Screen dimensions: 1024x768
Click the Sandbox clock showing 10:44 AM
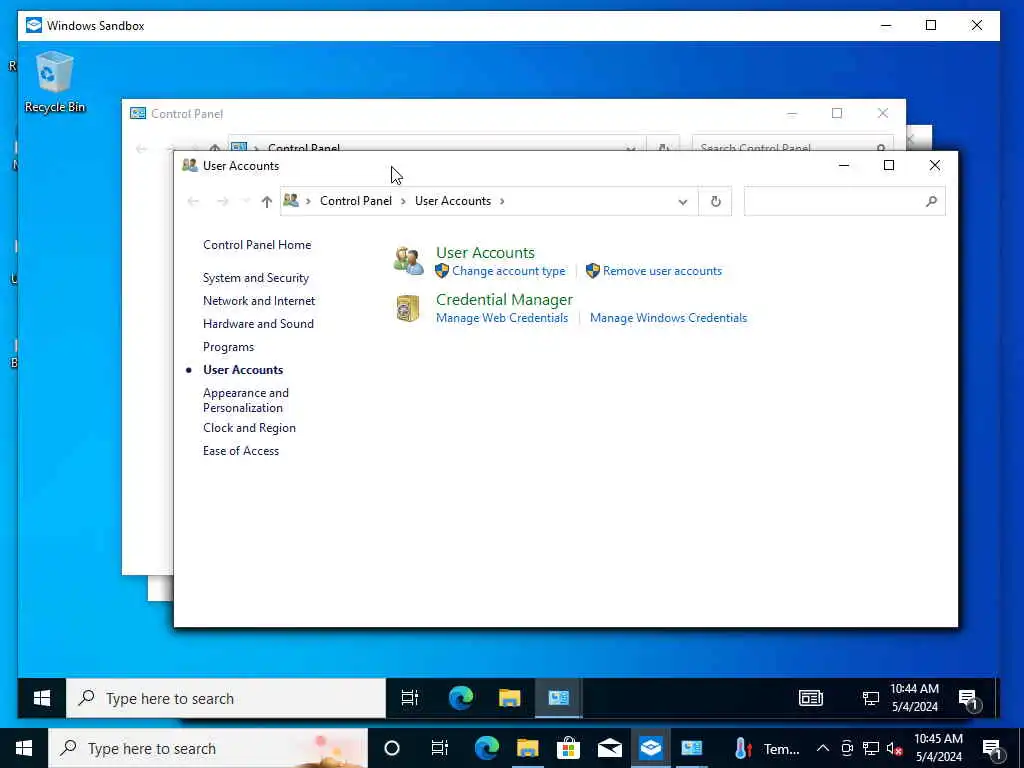pyautogui.click(x=914, y=697)
